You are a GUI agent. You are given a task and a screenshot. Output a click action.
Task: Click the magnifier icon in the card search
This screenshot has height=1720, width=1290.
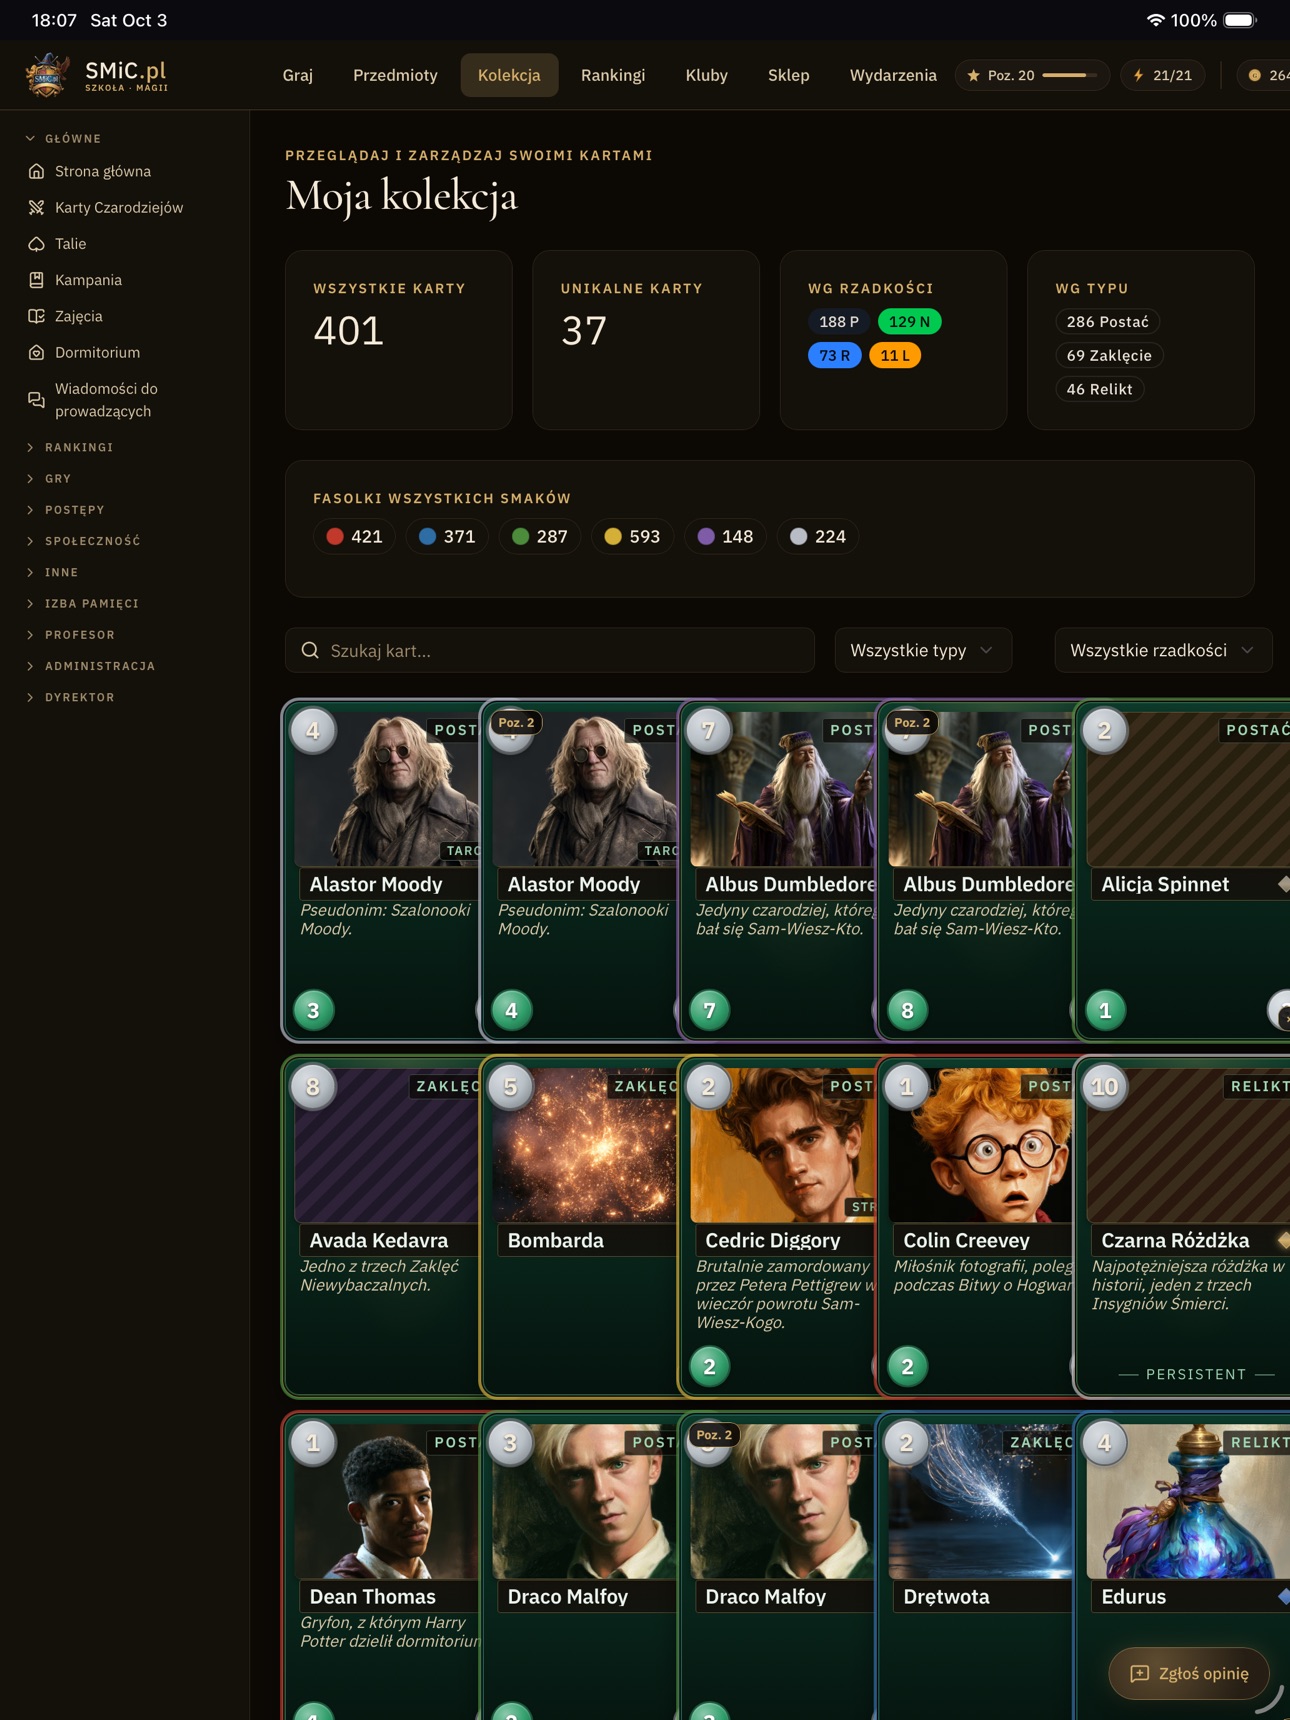point(310,650)
